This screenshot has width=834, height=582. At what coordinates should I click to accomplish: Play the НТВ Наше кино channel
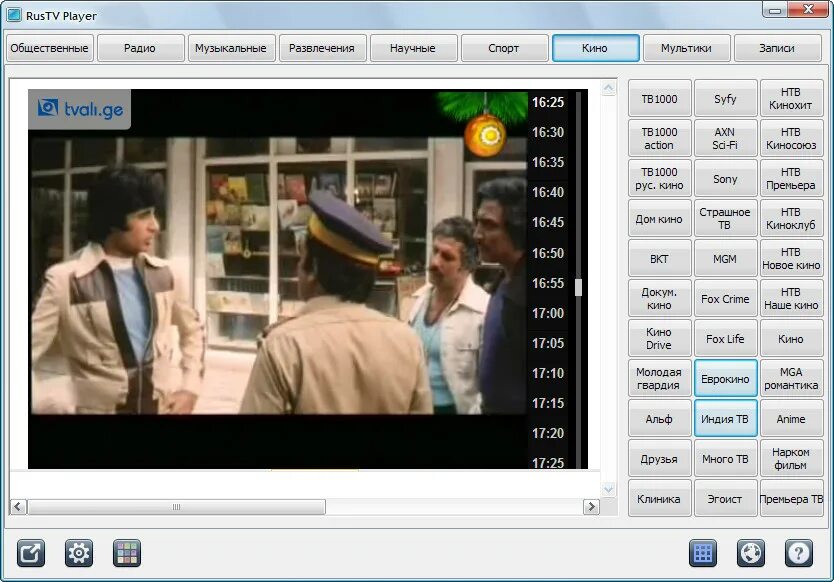pos(791,298)
